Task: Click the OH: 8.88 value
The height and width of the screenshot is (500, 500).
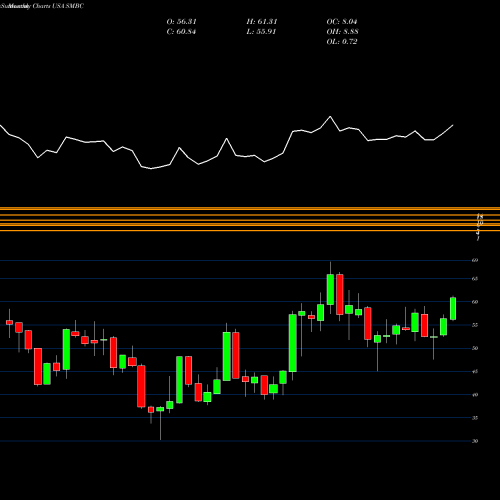Action: click(x=342, y=32)
